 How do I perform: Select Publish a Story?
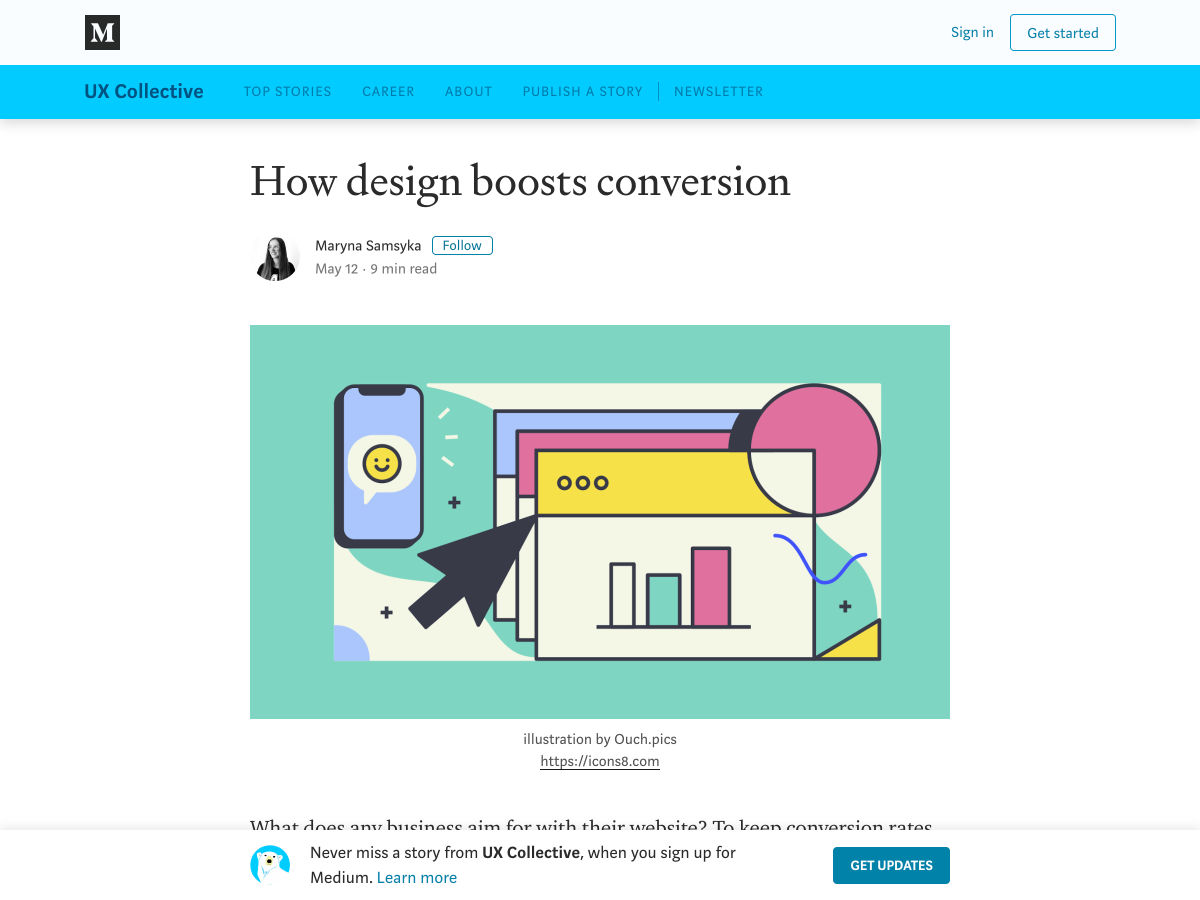point(582,91)
